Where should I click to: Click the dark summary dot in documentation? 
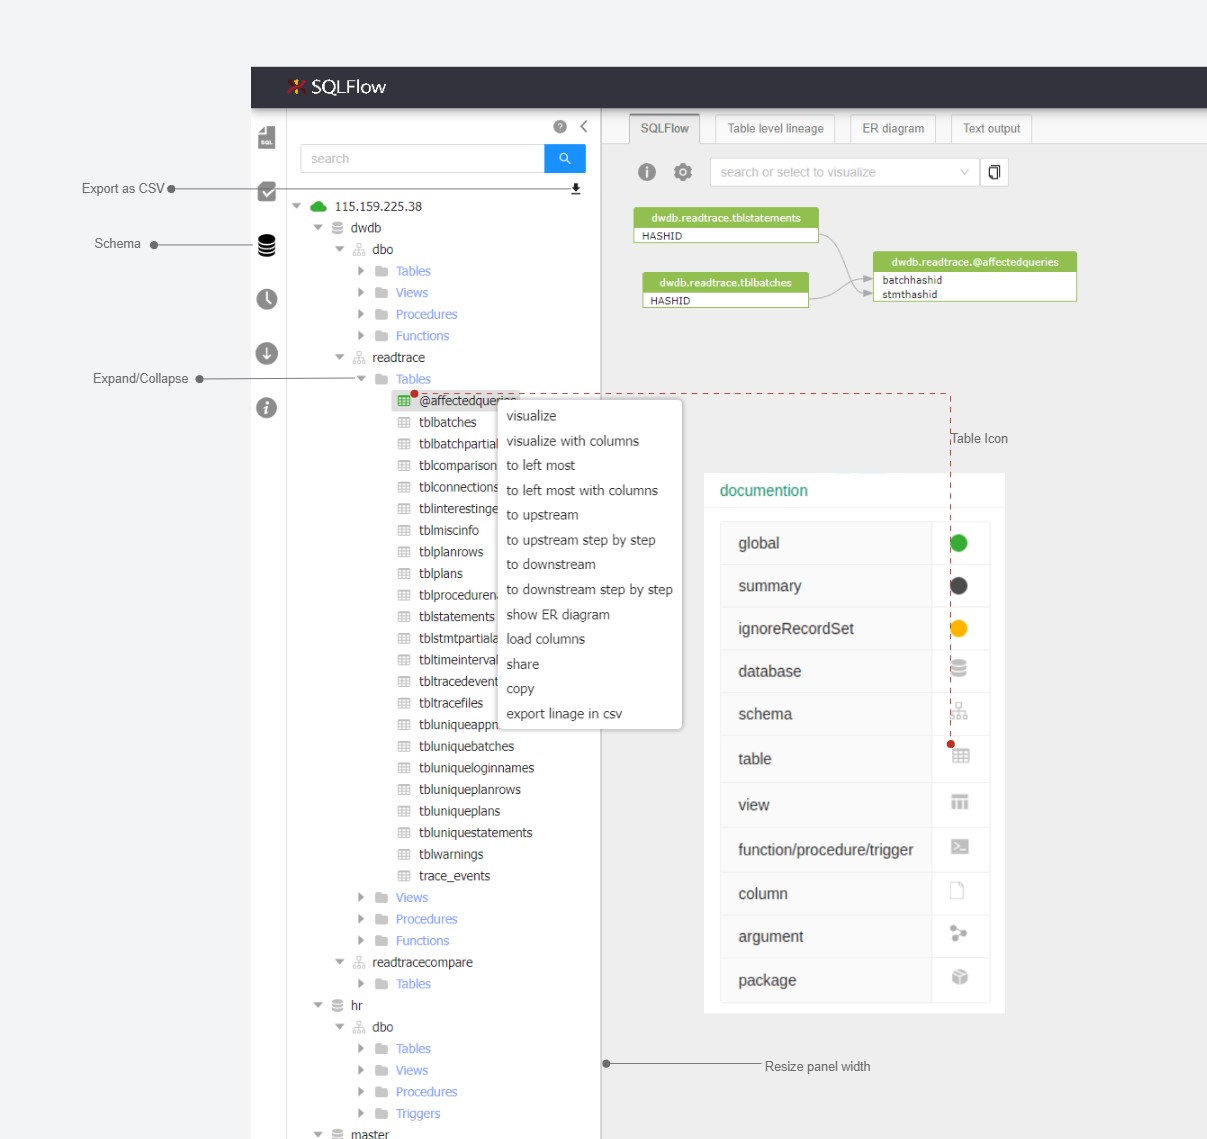958,586
